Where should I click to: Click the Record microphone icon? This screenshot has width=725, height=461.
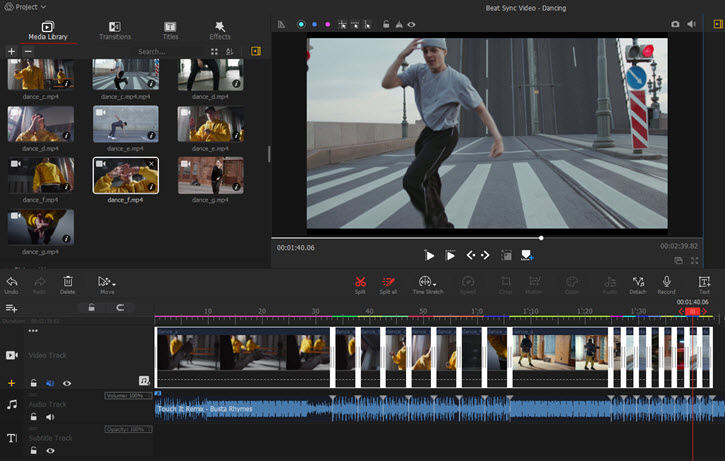click(x=666, y=283)
